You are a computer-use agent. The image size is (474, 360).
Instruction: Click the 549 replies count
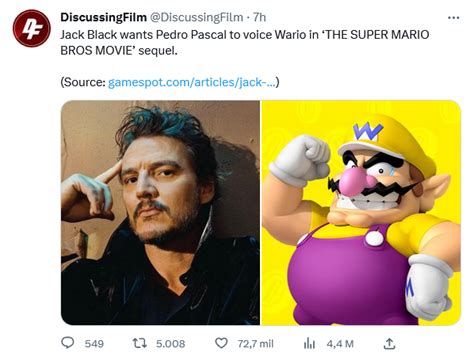click(94, 344)
